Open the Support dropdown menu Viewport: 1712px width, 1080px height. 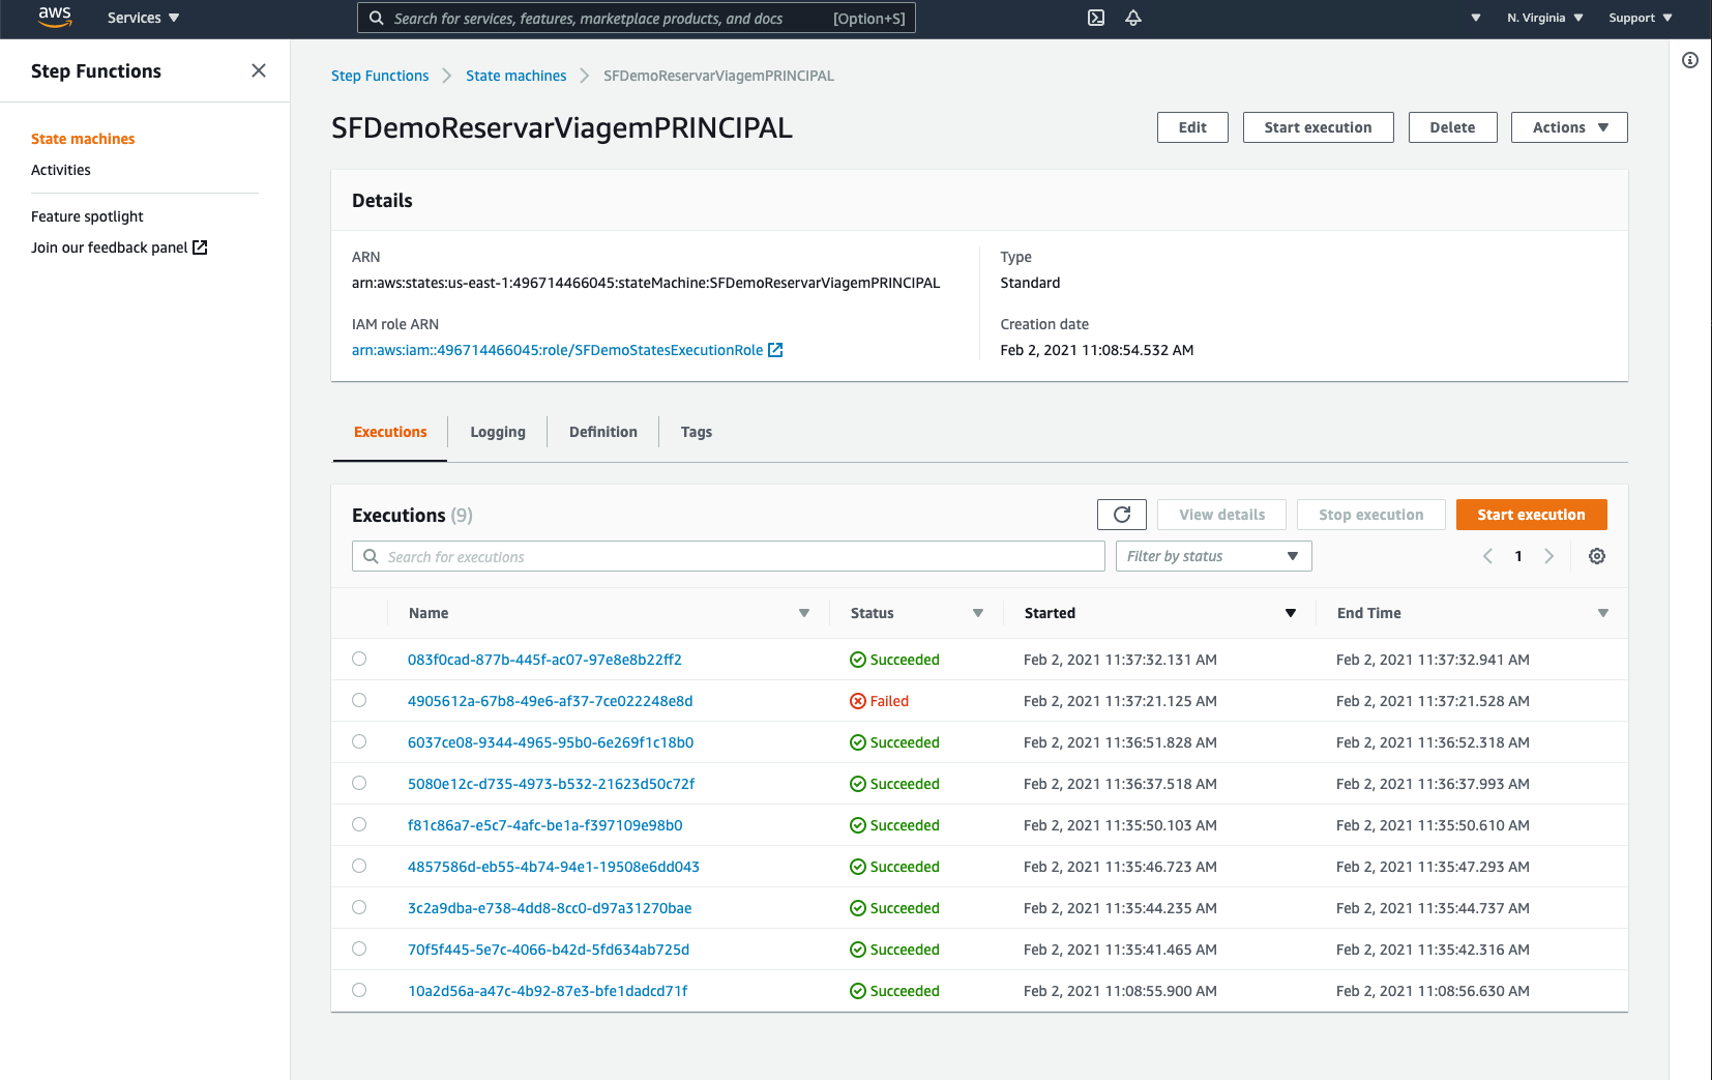click(x=1640, y=18)
